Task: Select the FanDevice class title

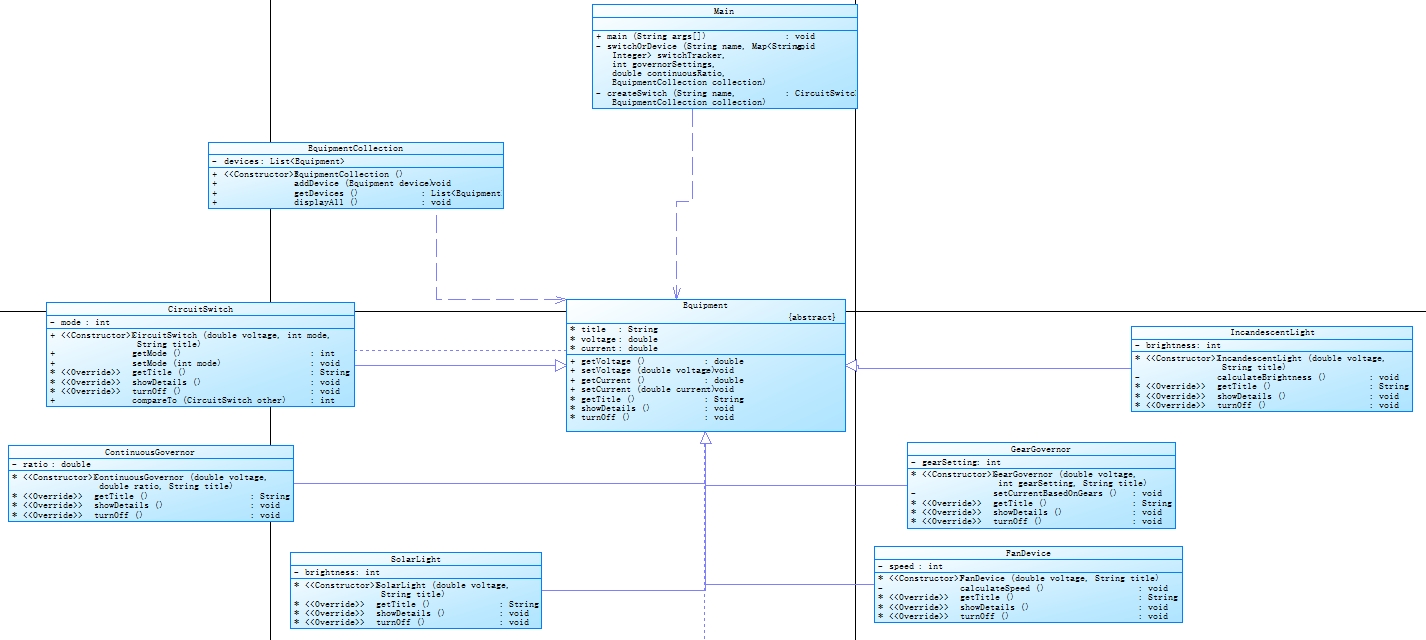Action: click(x=1028, y=553)
